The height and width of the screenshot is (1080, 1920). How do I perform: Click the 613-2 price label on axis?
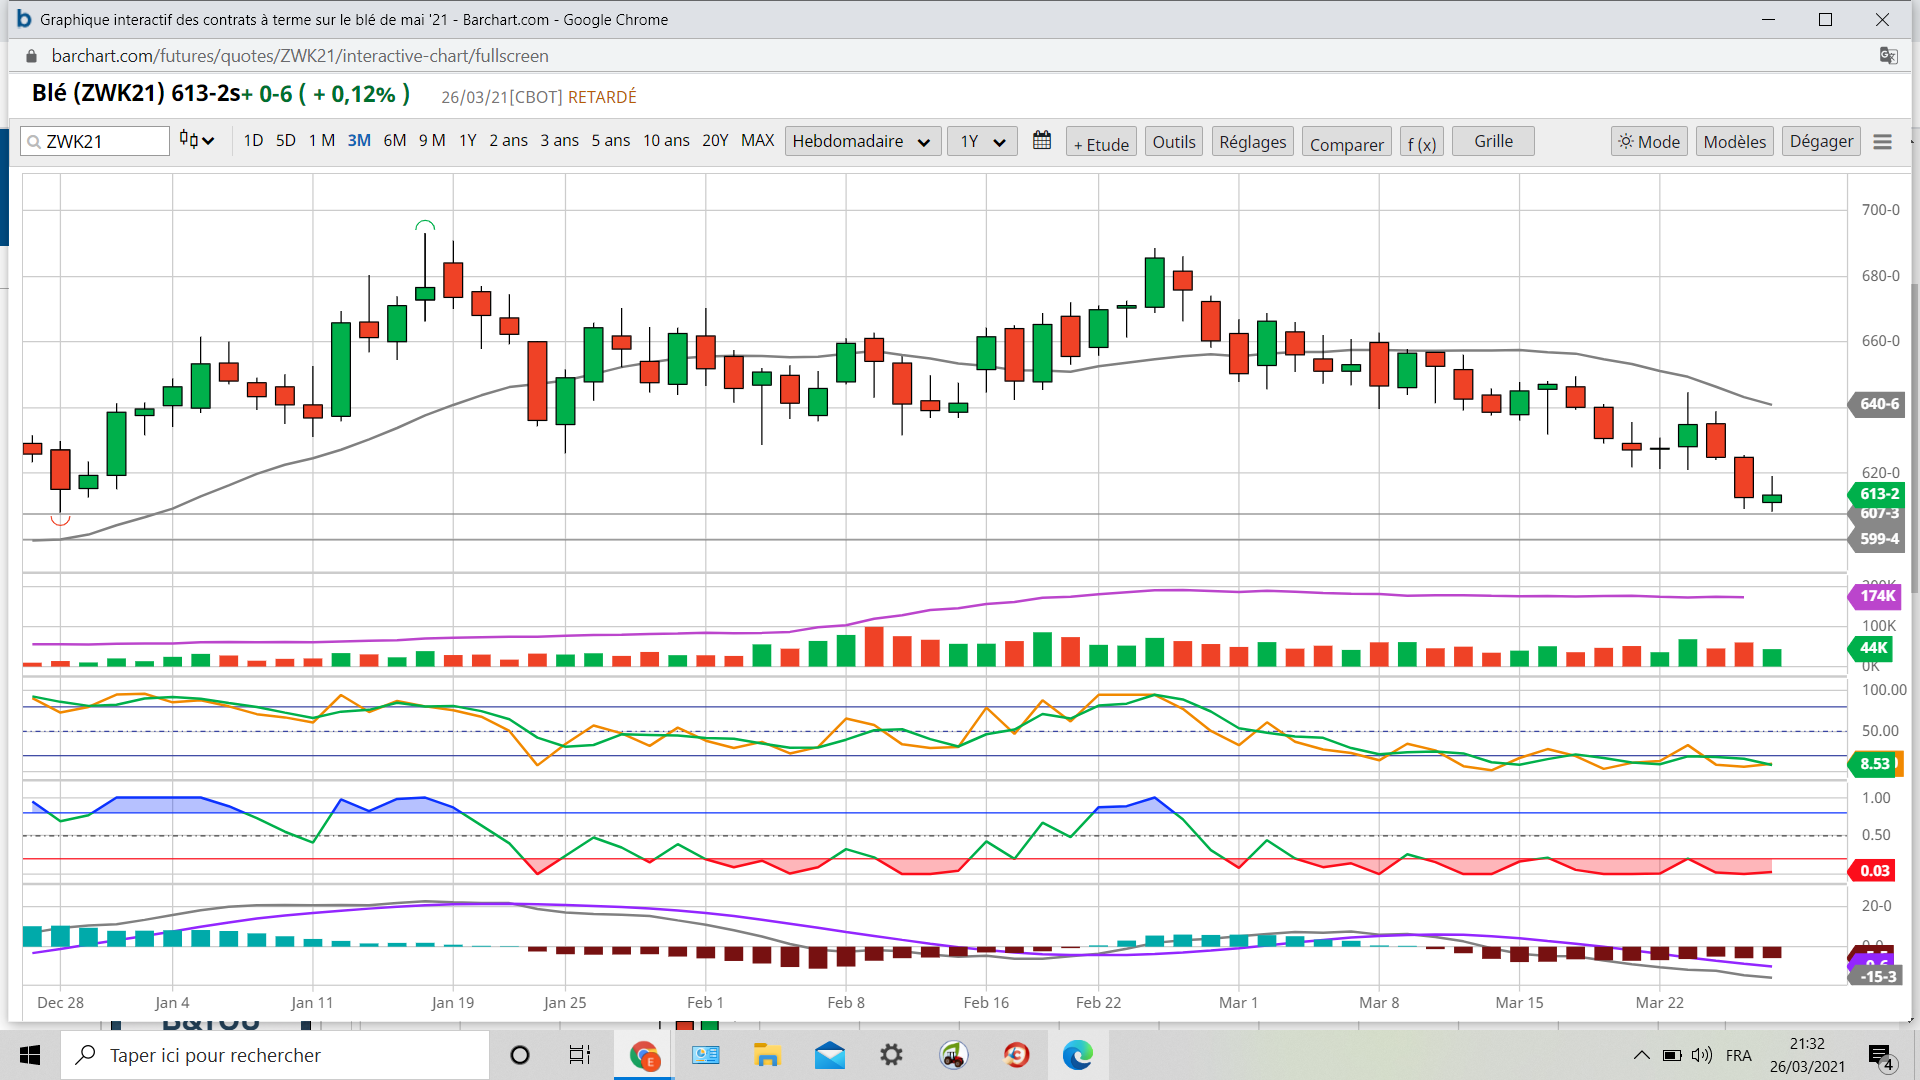pyautogui.click(x=1878, y=494)
